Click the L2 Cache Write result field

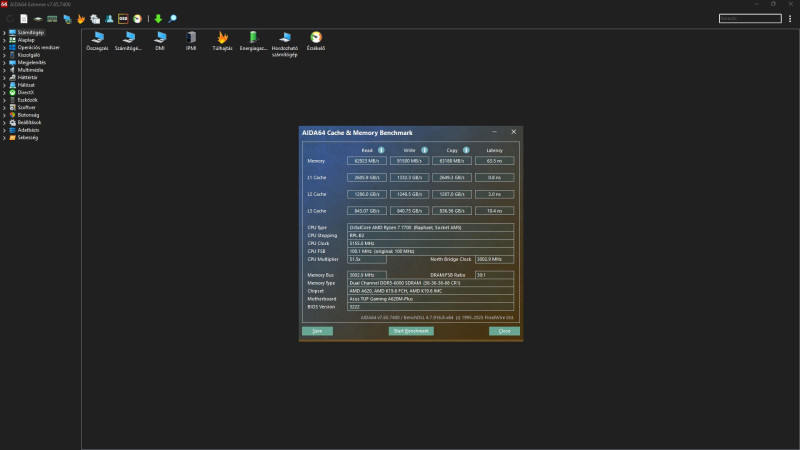409,194
